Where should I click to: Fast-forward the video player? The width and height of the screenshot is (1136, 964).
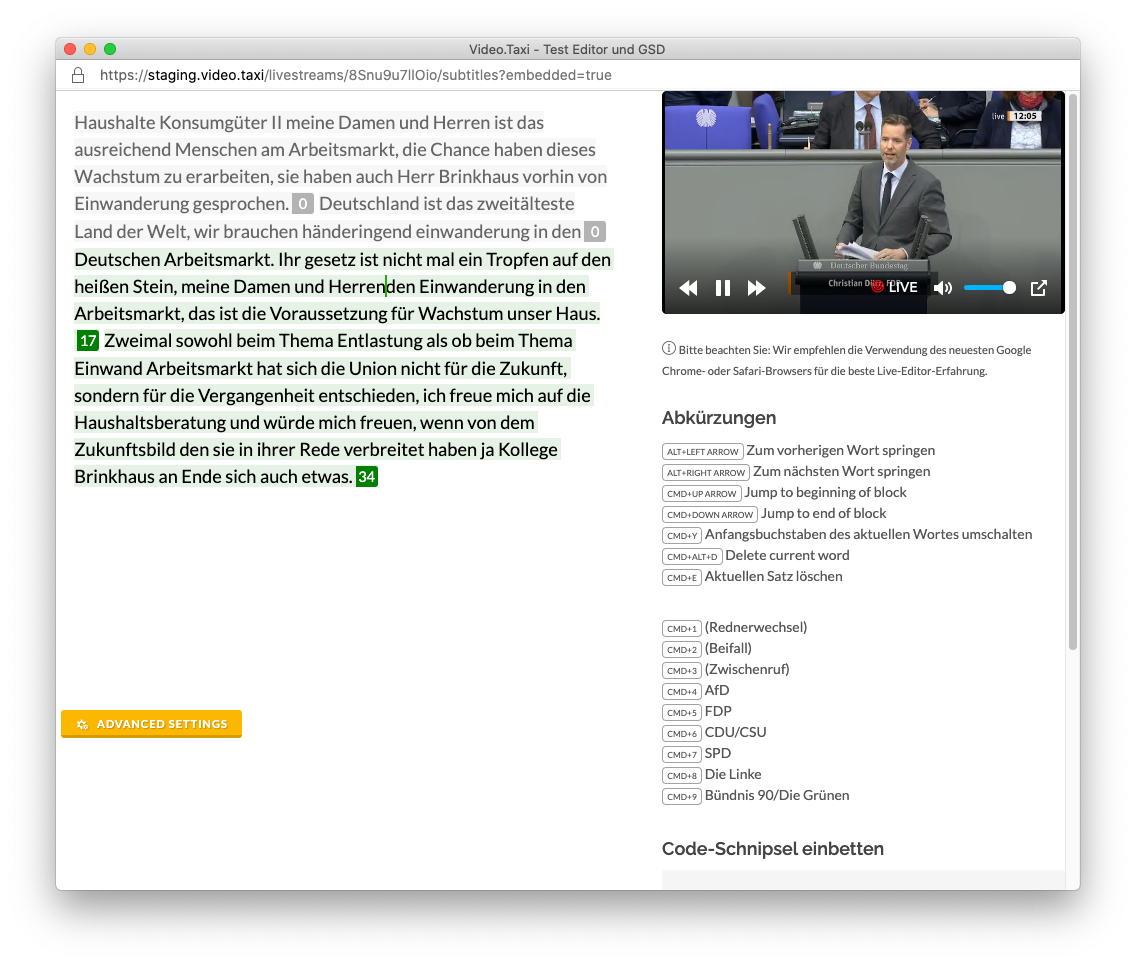[756, 288]
